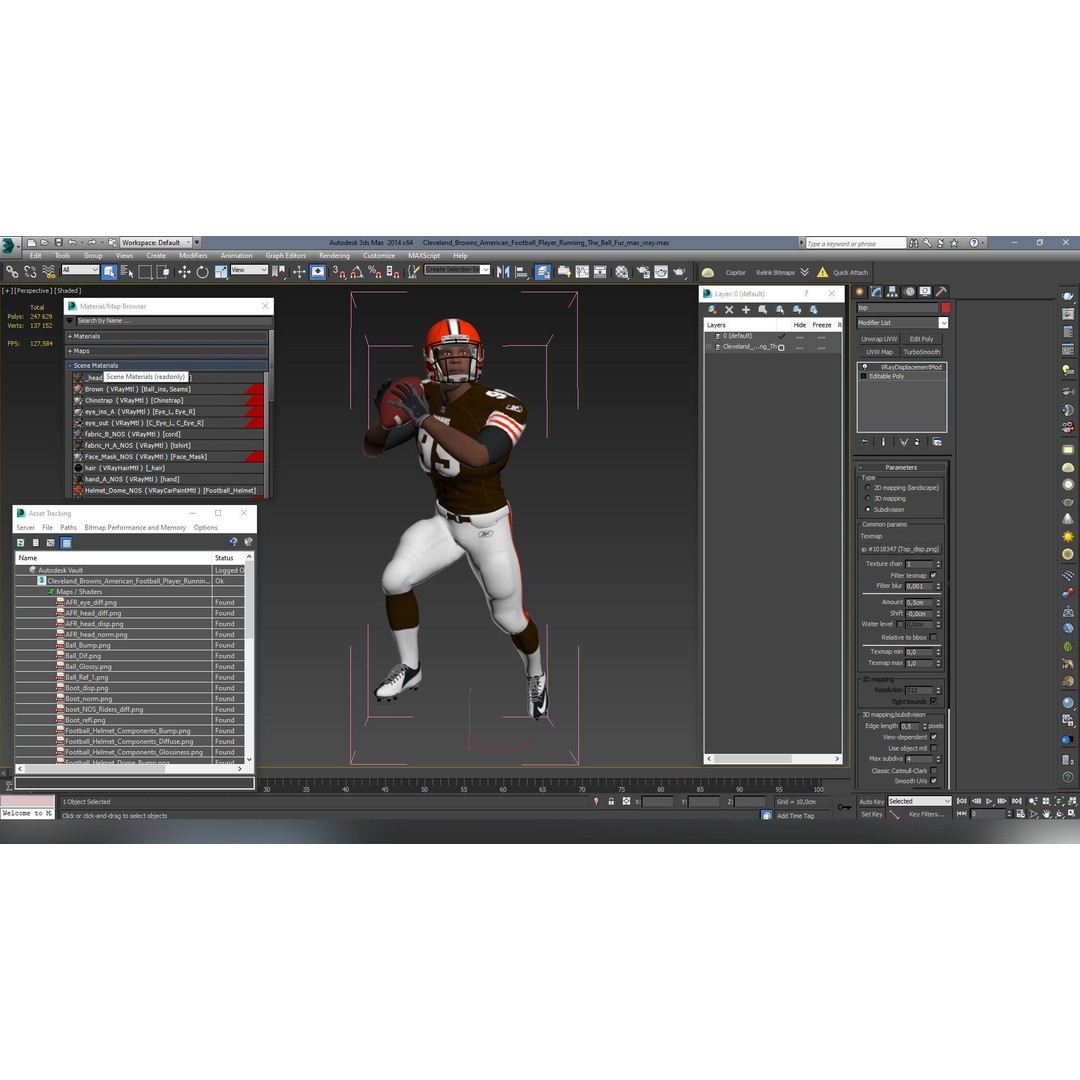This screenshot has height=1080, width=1080.
Task: Activate the Select Object tool
Action: coord(109,272)
